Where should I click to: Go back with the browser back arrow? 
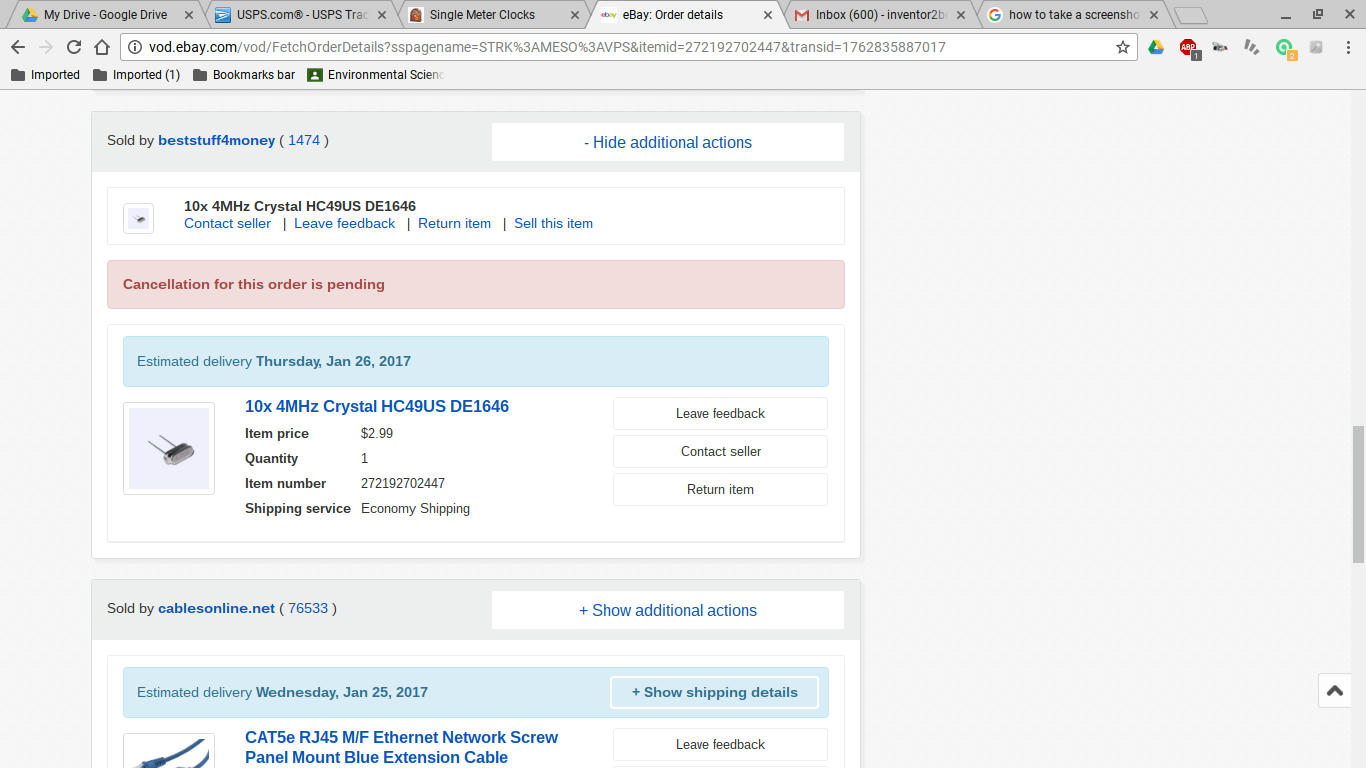pos(18,47)
